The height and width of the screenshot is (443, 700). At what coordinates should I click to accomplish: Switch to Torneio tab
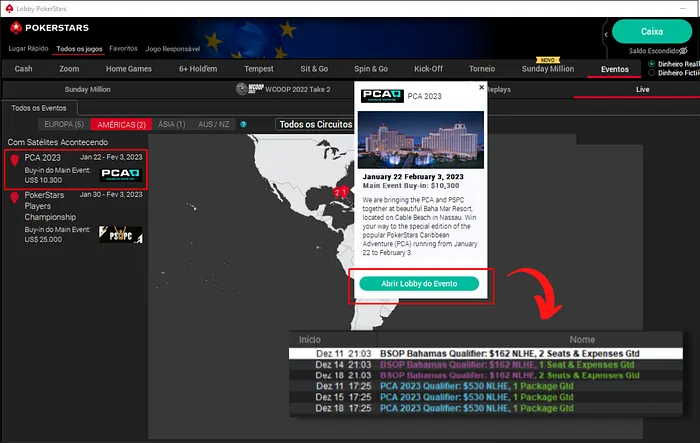[482, 69]
